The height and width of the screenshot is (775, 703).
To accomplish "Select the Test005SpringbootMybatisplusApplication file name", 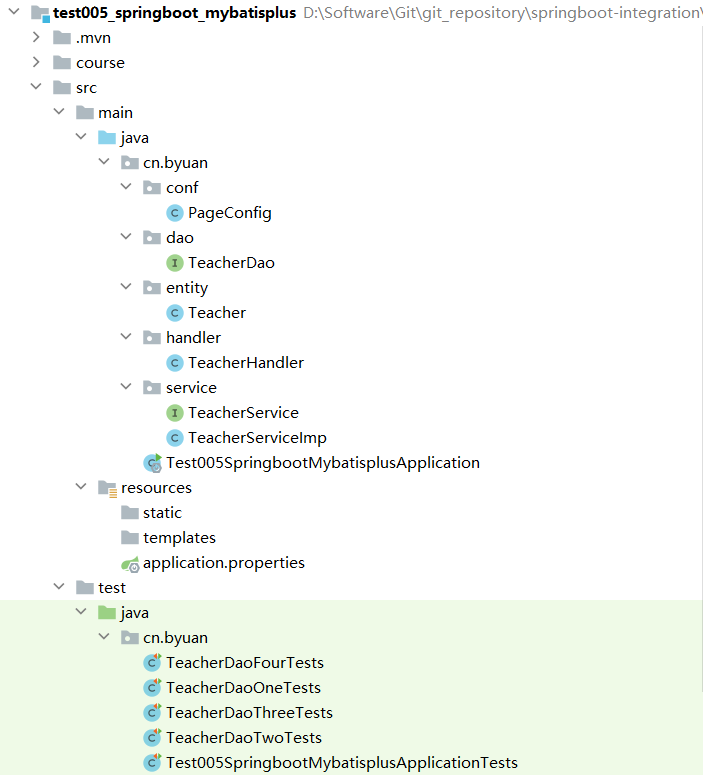I will [x=323, y=463].
